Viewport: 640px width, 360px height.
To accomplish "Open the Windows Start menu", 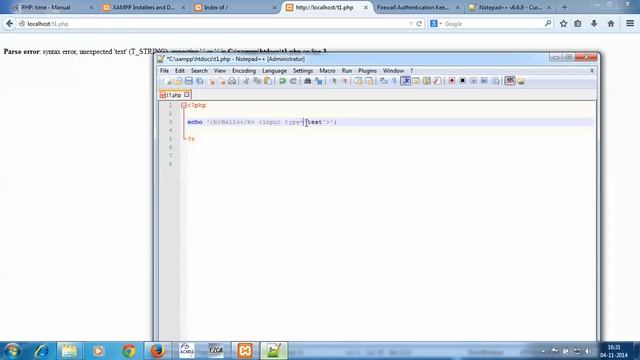I will (x=12, y=351).
